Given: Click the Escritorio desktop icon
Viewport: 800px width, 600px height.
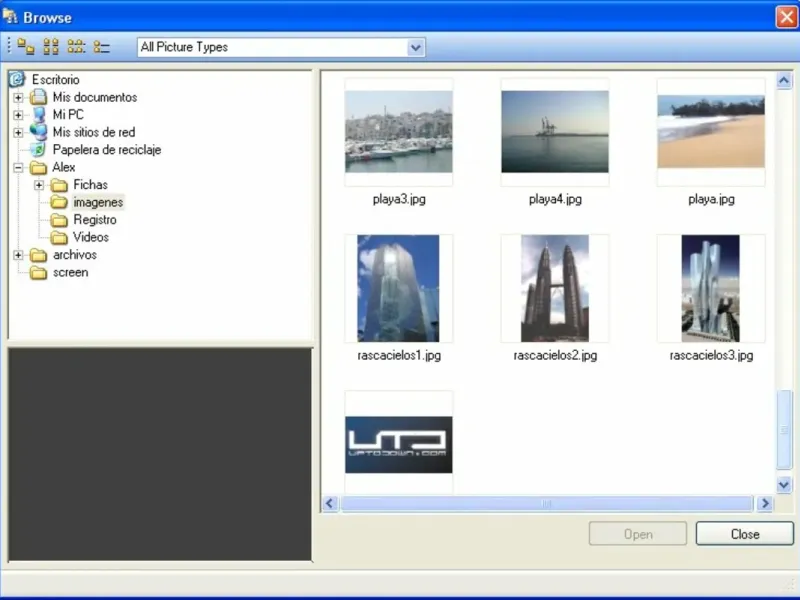Looking at the screenshot, I should pos(17,79).
